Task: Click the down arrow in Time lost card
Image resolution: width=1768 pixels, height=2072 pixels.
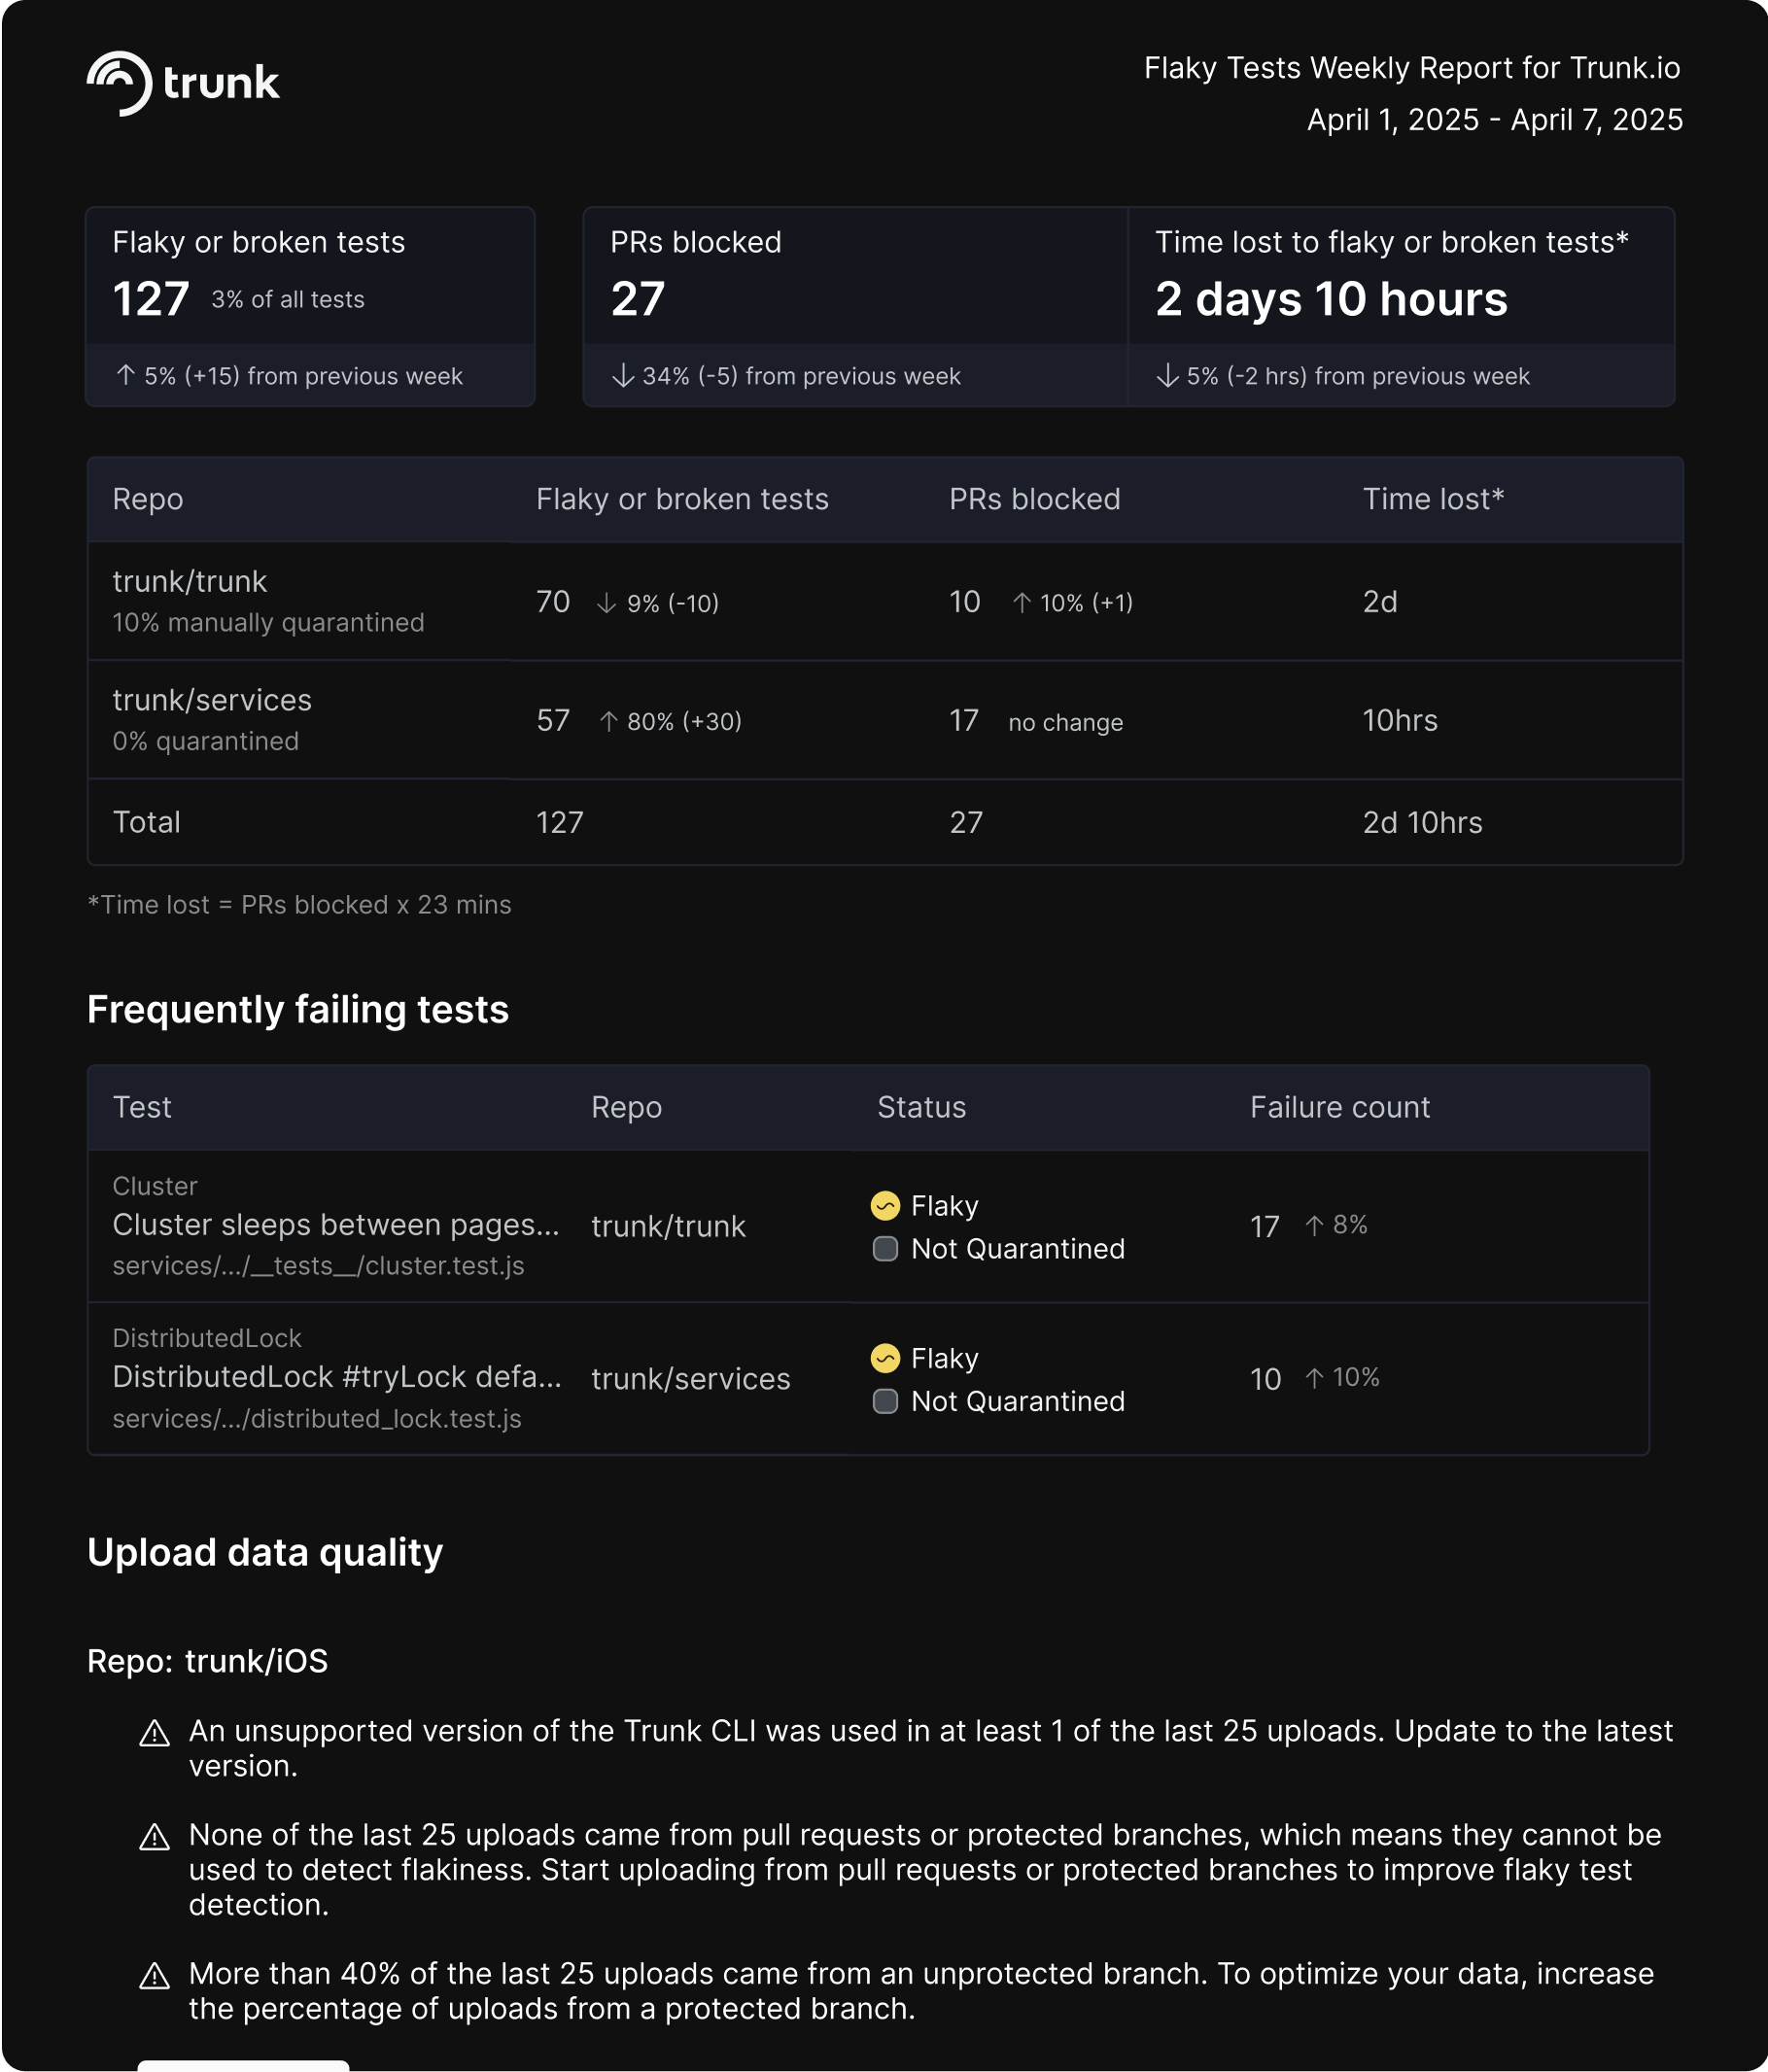Action: click(1167, 375)
